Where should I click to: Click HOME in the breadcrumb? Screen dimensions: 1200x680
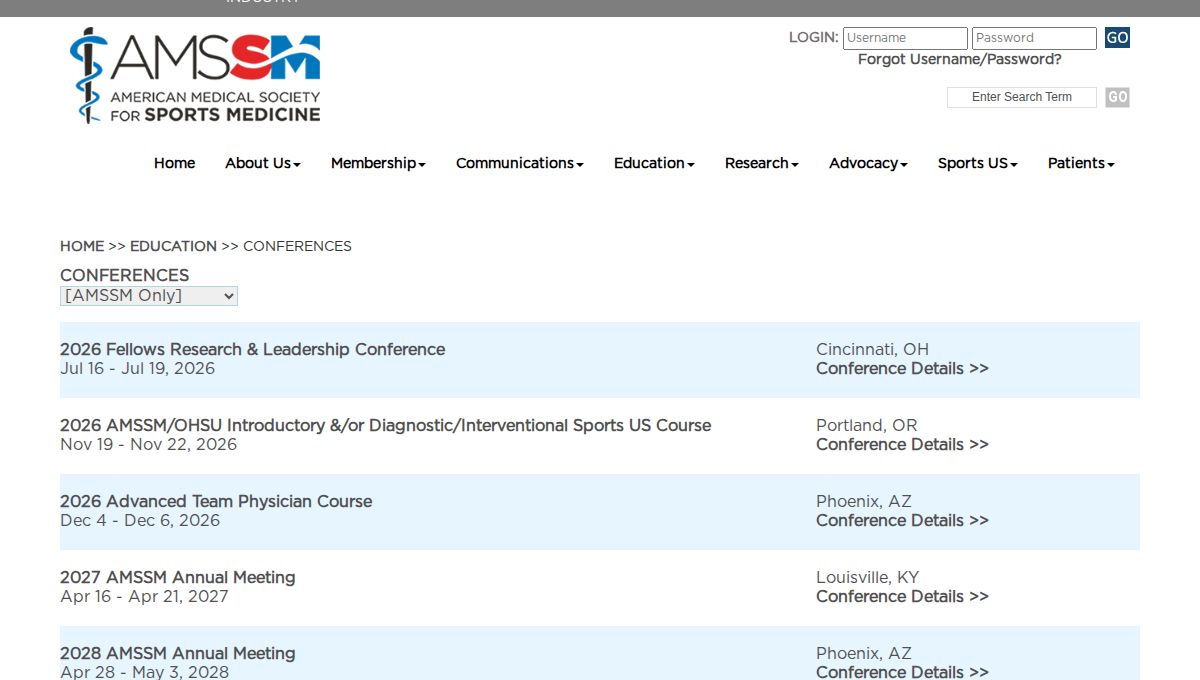pyautogui.click(x=82, y=246)
